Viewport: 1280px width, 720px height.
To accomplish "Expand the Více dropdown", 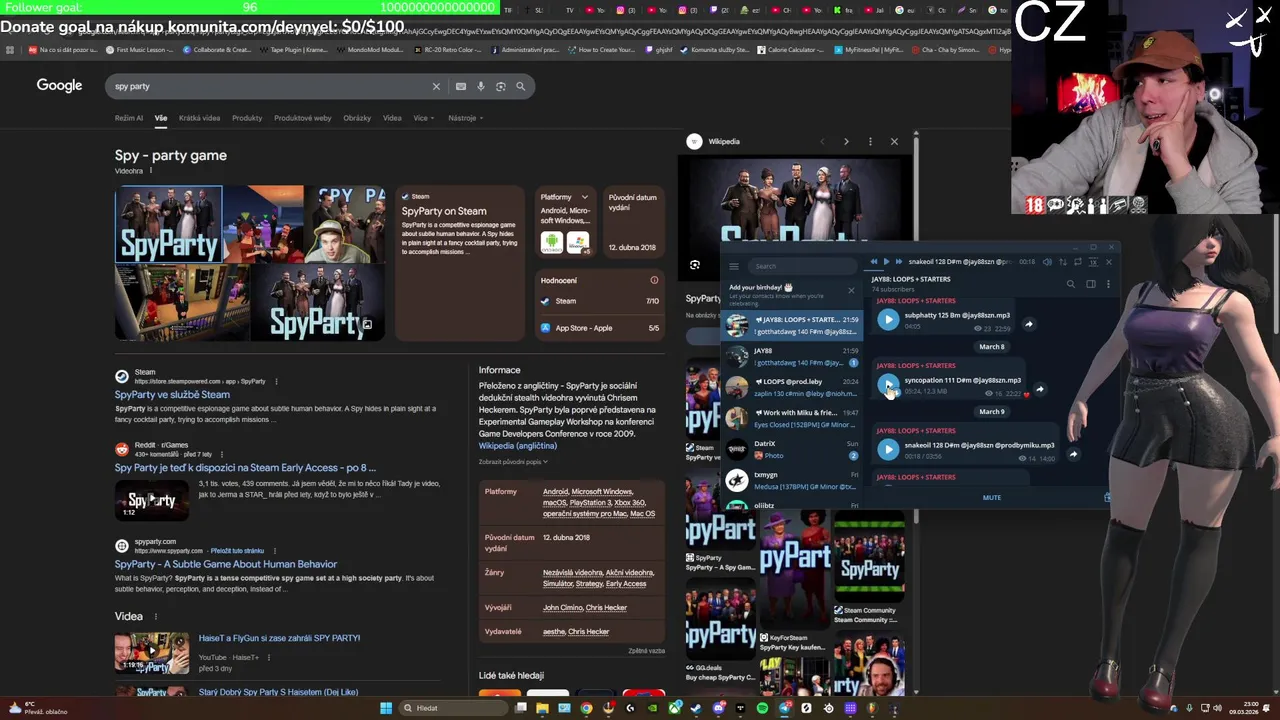I will (x=424, y=118).
